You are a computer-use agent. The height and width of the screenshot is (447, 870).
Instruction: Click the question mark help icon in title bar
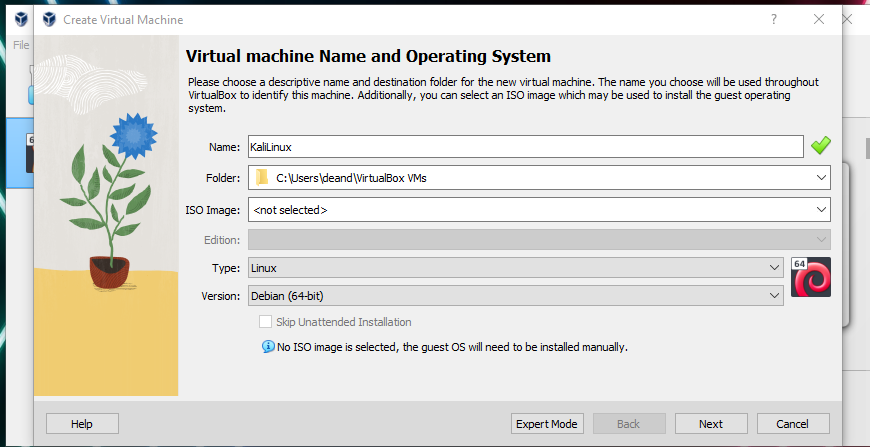pos(773,20)
